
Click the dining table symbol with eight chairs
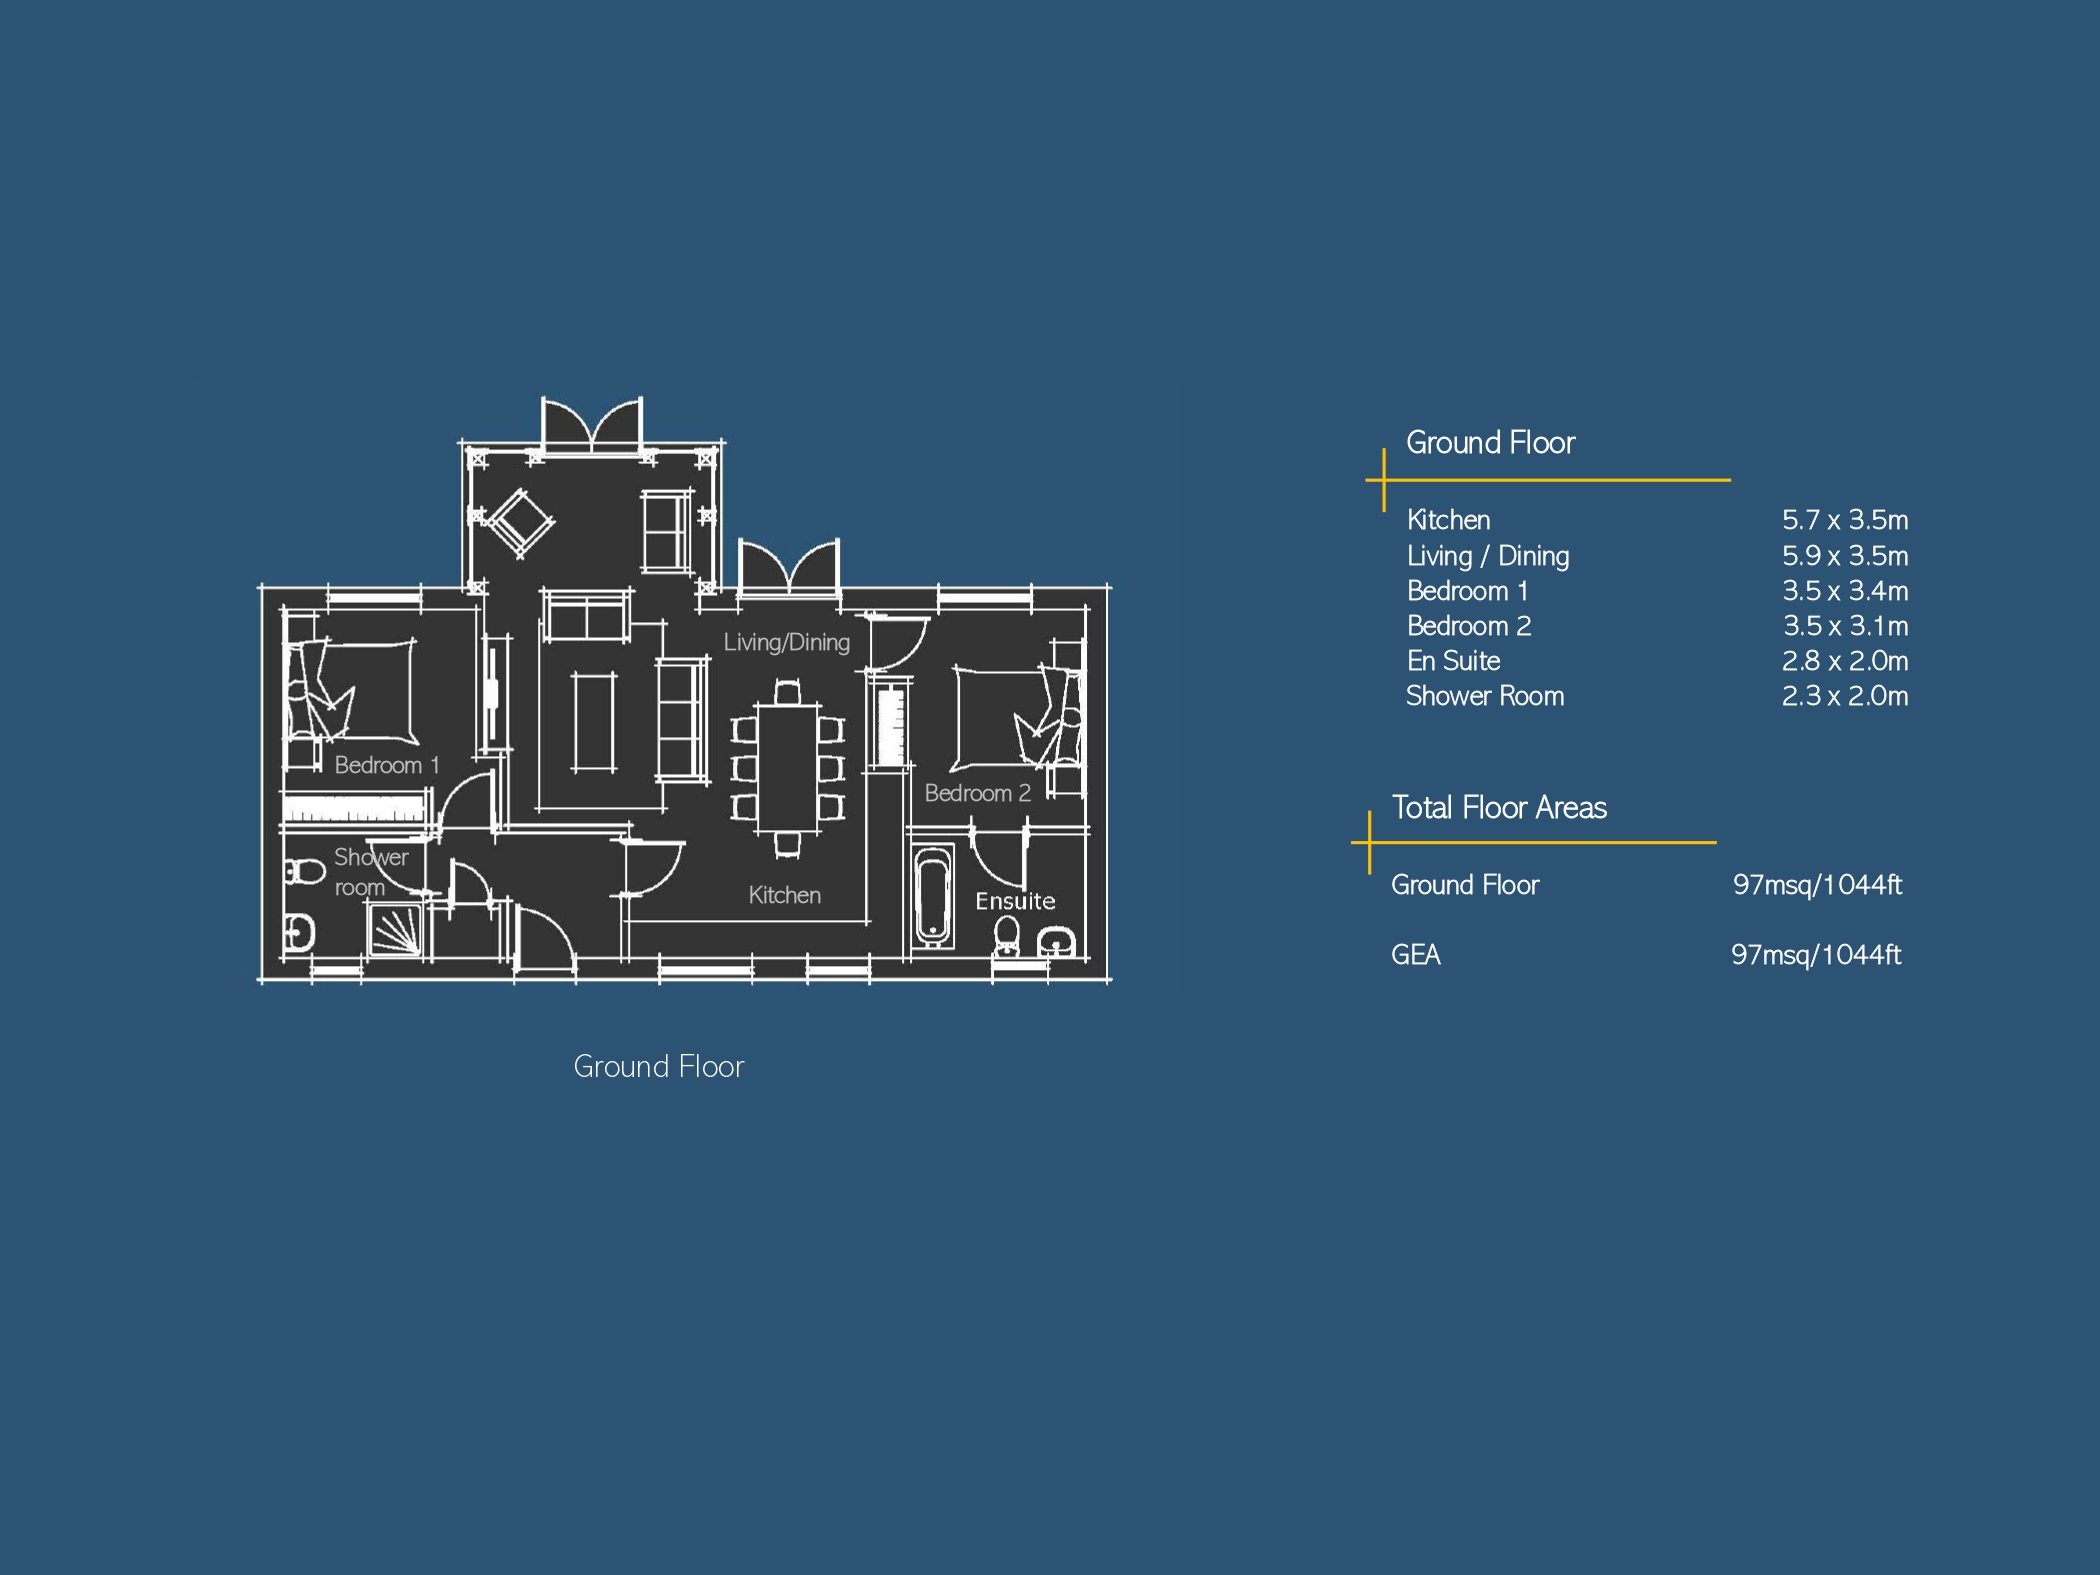(788, 768)
